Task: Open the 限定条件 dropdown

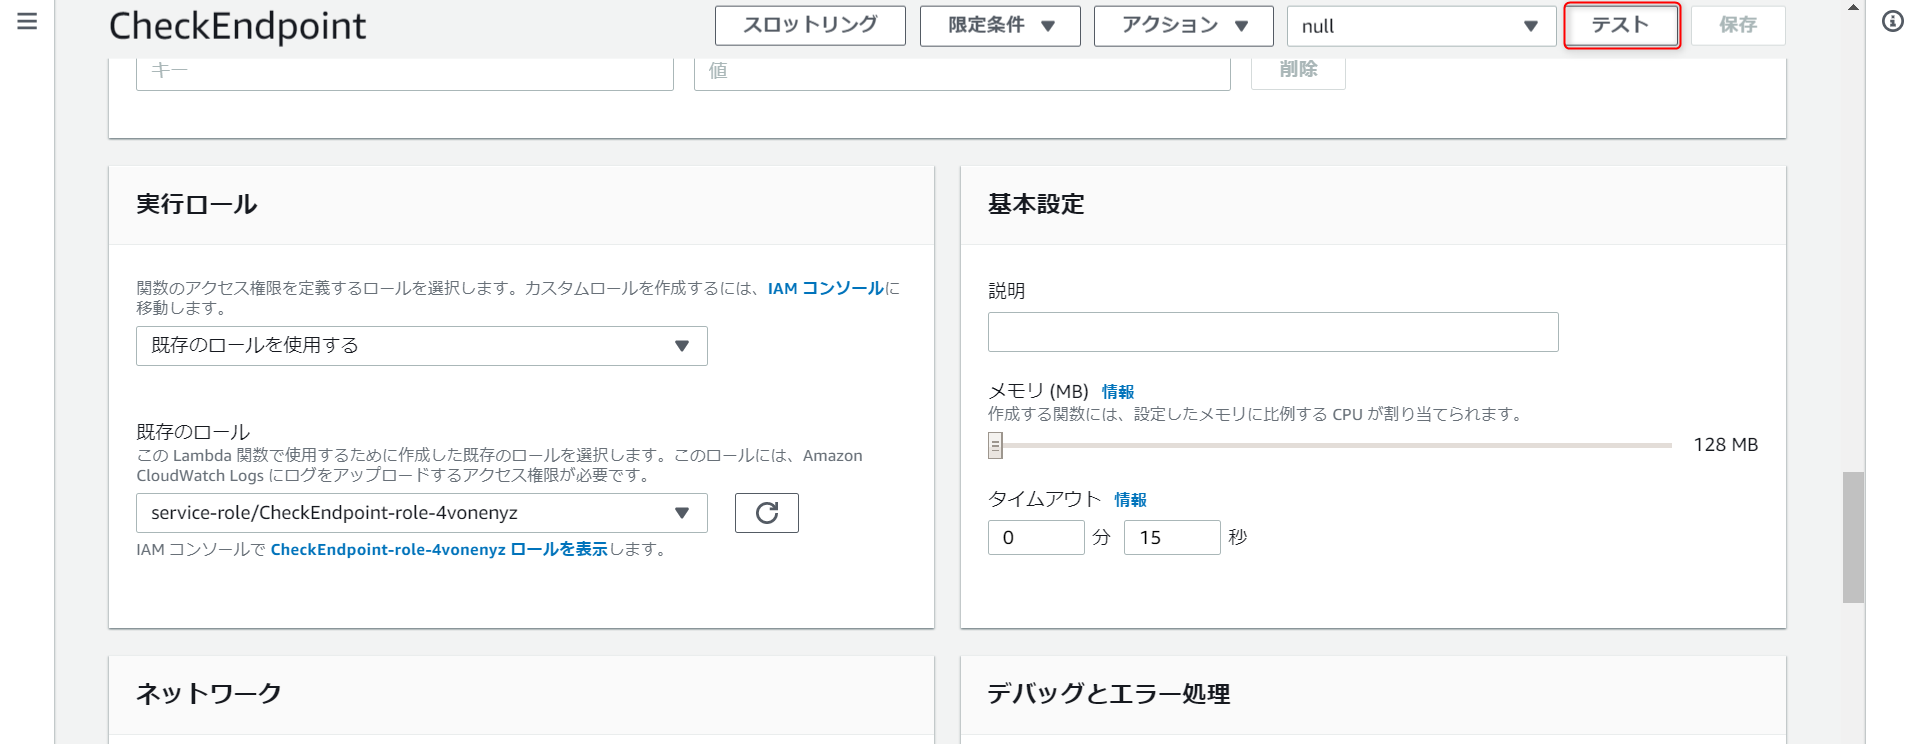Action: click(1000, 26)
